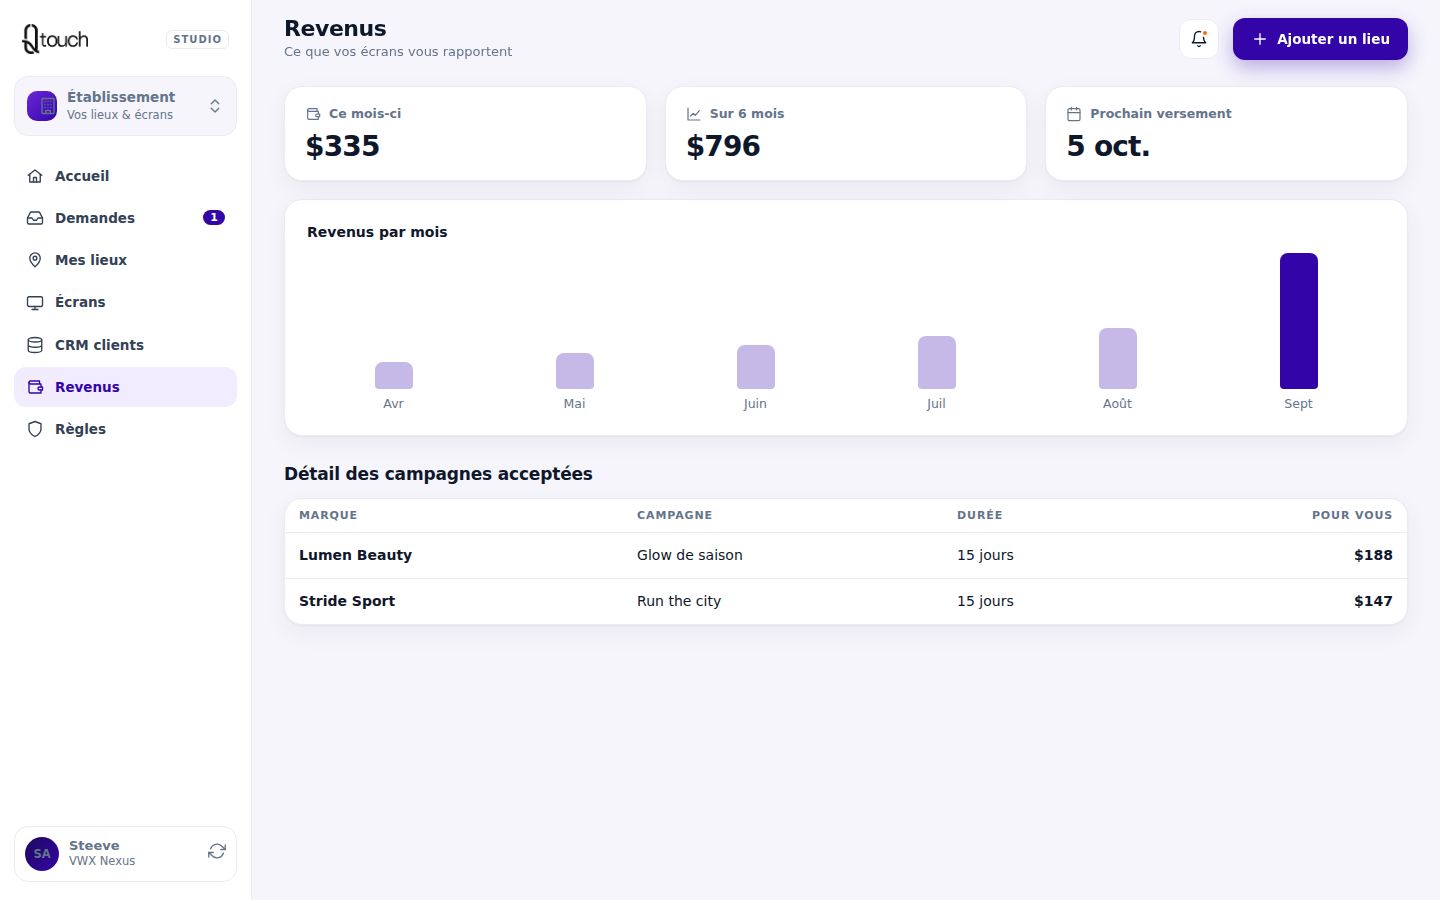Image resolution: width=1440 pixels, height=900 pixels.
Task: Click the POUR VOUS column header
Action: 1352,515
